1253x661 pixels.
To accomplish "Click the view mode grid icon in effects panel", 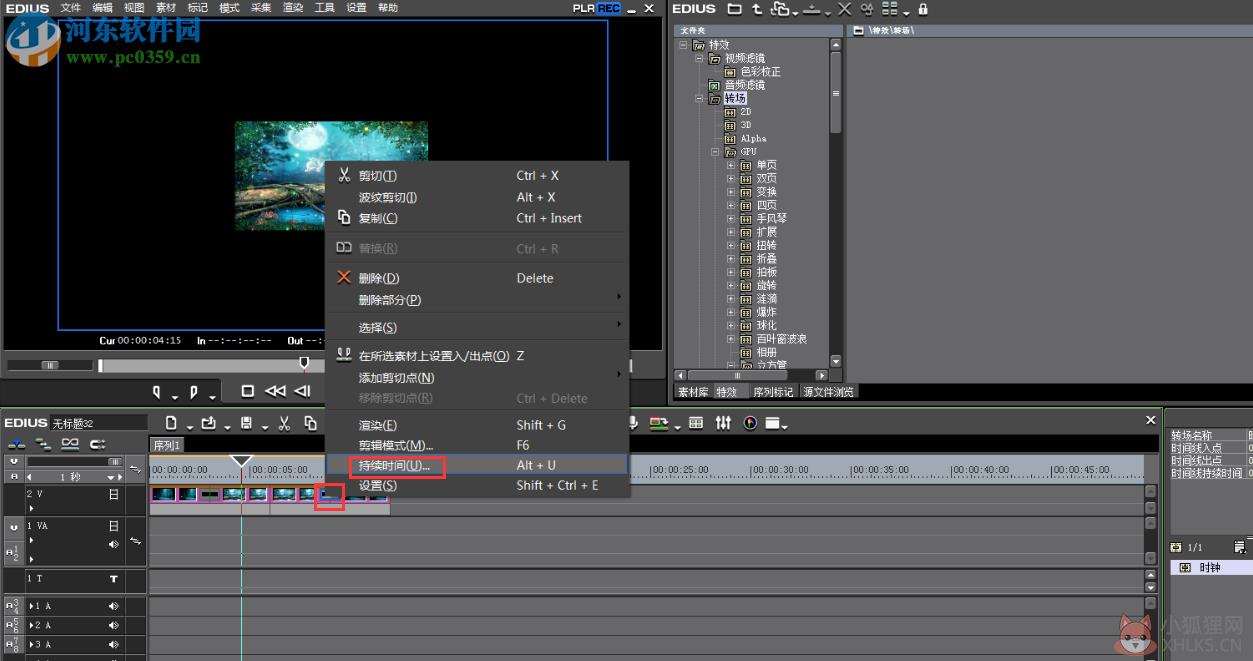I will click(x=888, y=9).
